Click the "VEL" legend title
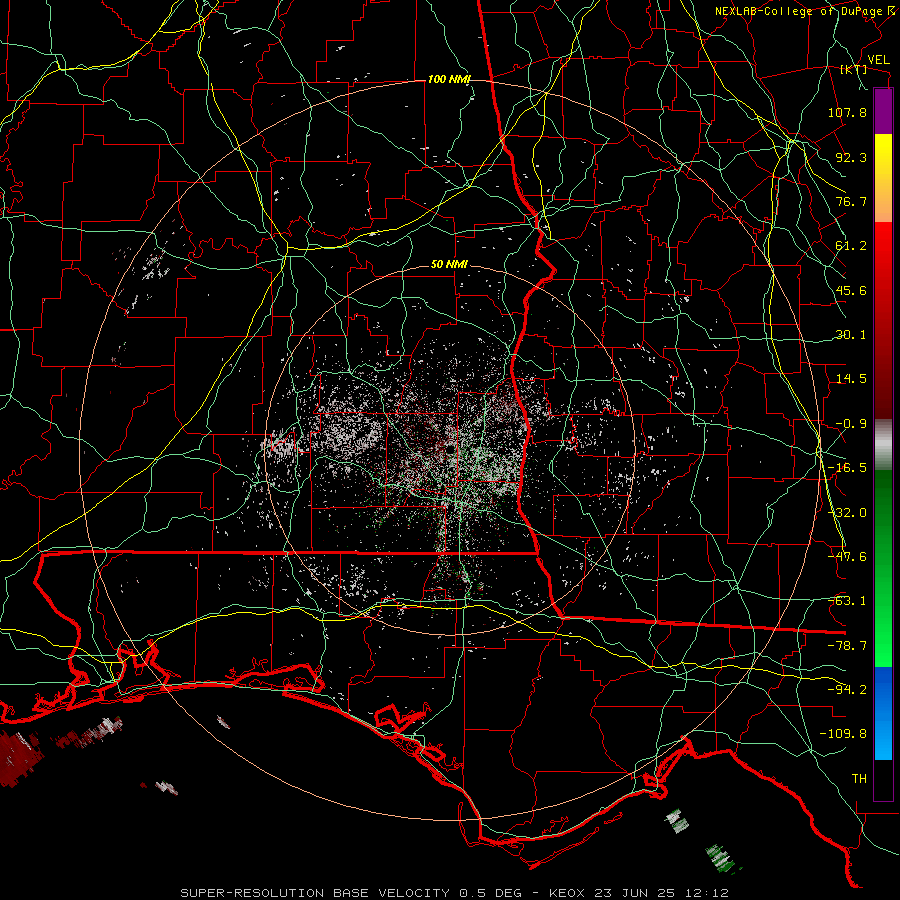This screenshot has height=900, width=900. 879,60
